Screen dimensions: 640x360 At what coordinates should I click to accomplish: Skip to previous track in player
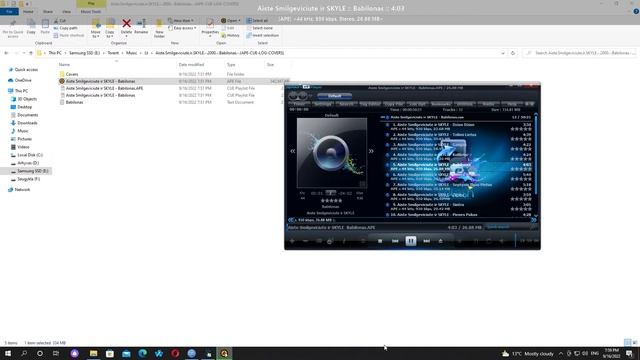click(x=395, y=241)
